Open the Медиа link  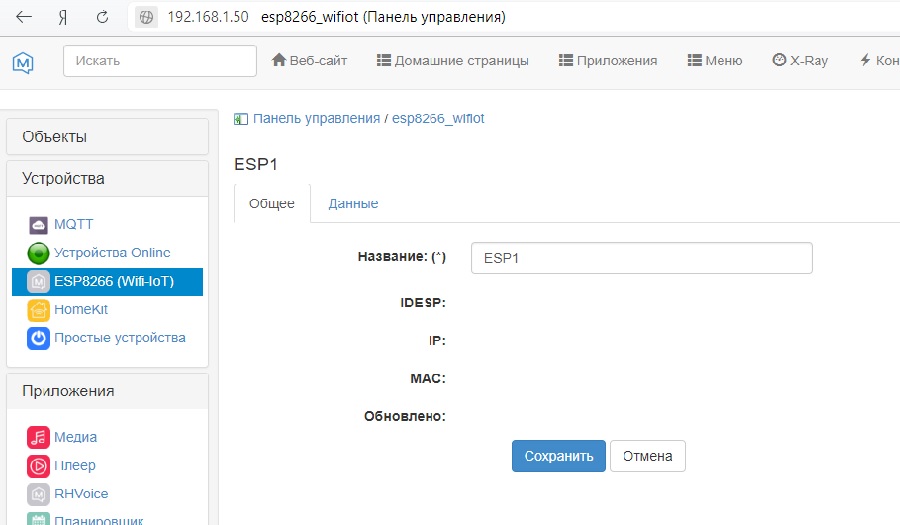[x=75, y=437]
